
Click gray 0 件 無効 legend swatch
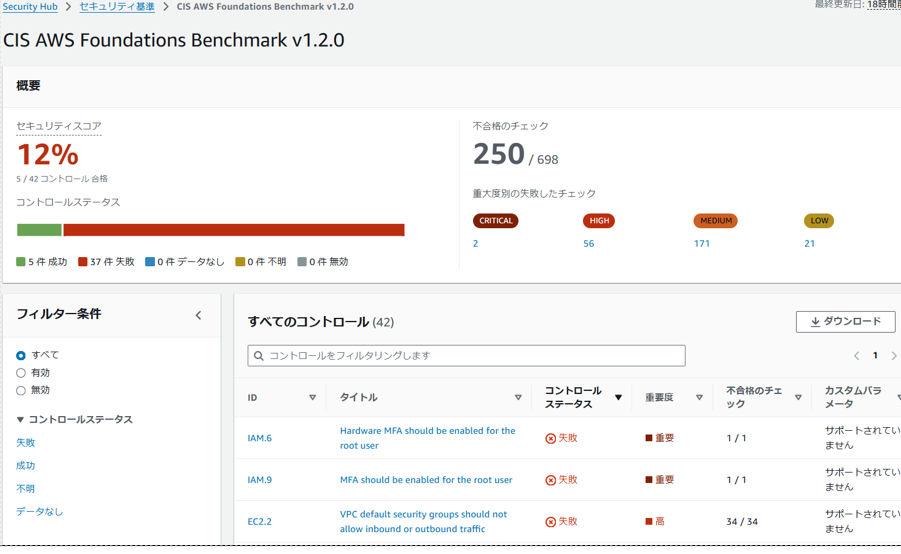pos(302,261)
